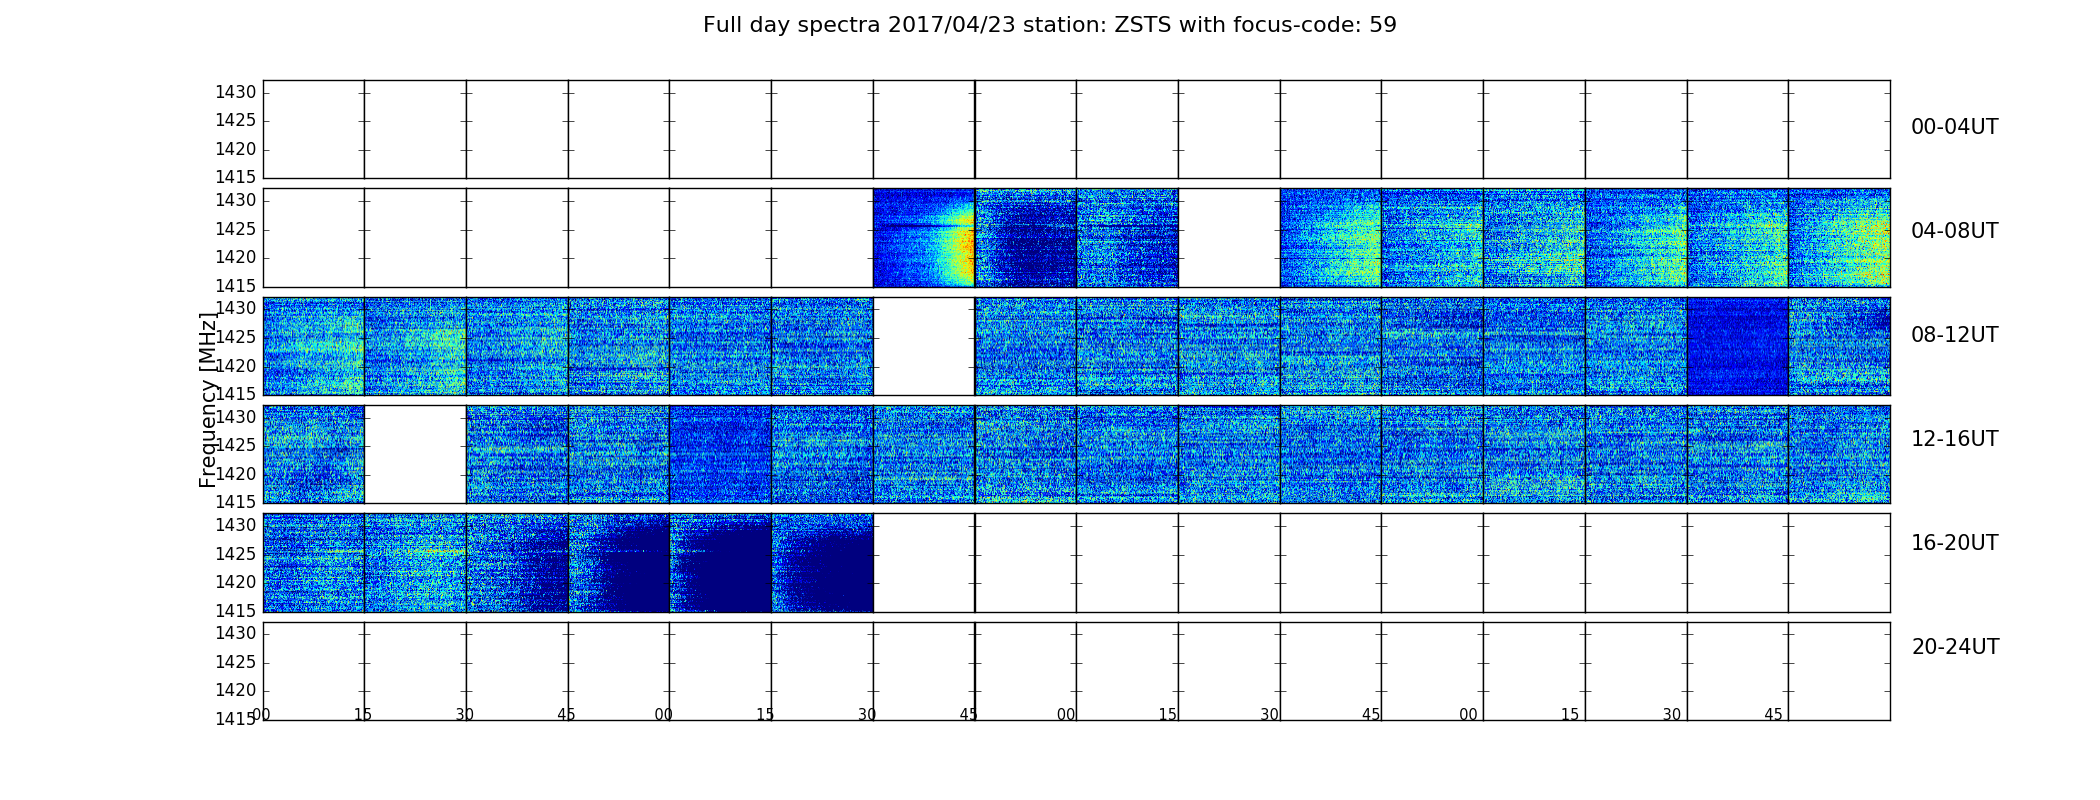This screenshot has width=2100, height=800.
Task: Open the bright yellow-red spectrum panel in 04-08UT row
Action: [924, 238]
